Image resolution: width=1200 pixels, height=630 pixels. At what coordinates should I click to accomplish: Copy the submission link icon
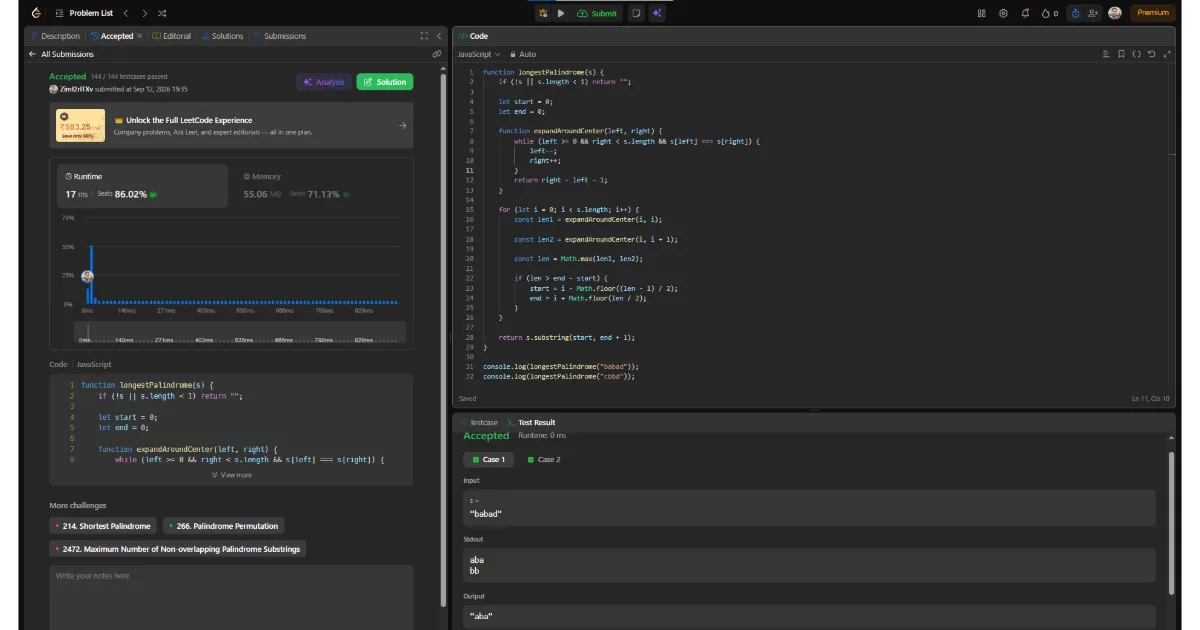pyautogui.click(x=436, y=54)
